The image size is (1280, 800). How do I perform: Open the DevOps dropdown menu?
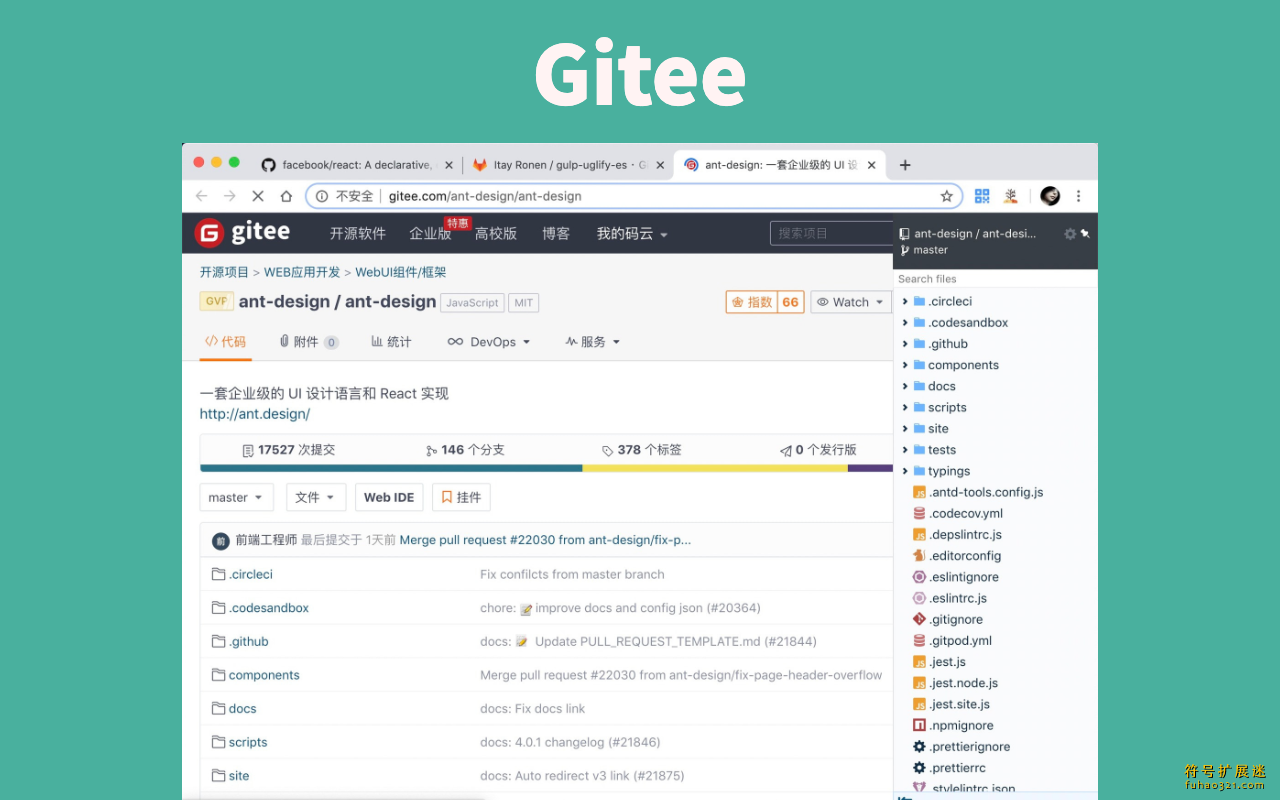click(489, 342)
